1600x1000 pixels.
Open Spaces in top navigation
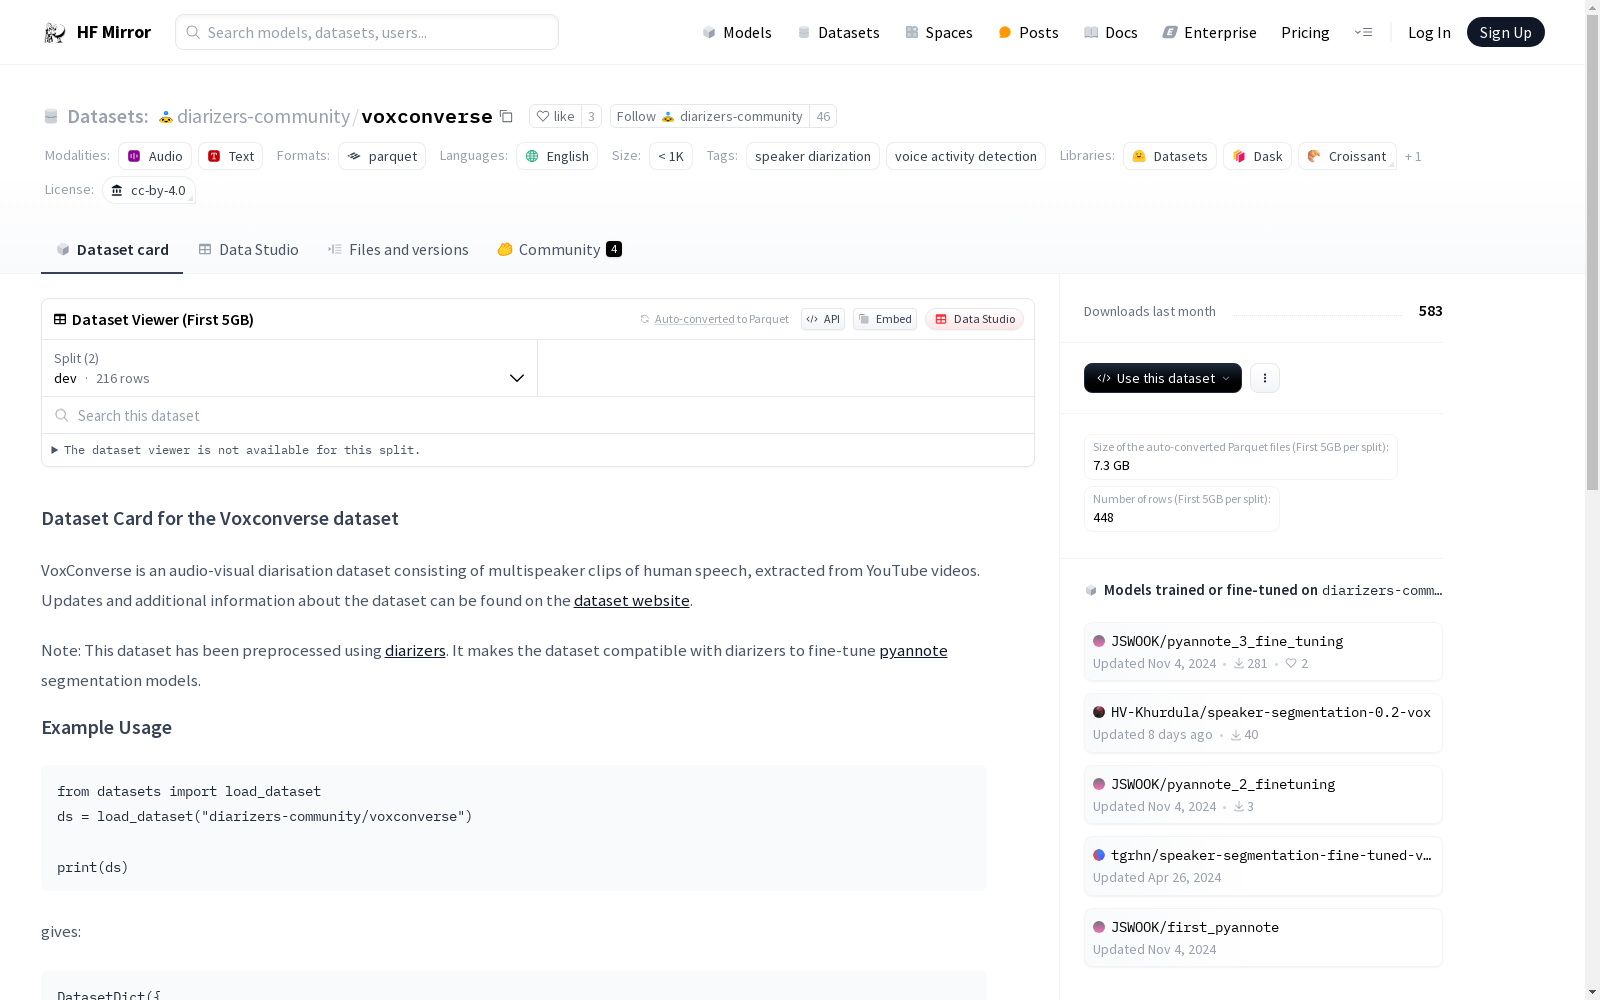(x=938, y=32)
